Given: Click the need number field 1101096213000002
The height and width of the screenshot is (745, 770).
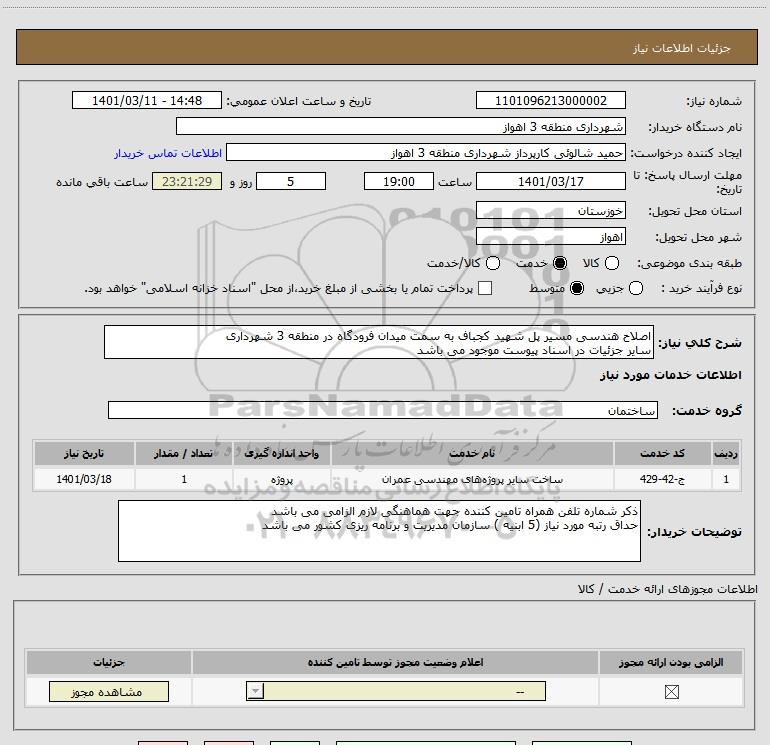Looking at the screenshot, I should (550, 100).
